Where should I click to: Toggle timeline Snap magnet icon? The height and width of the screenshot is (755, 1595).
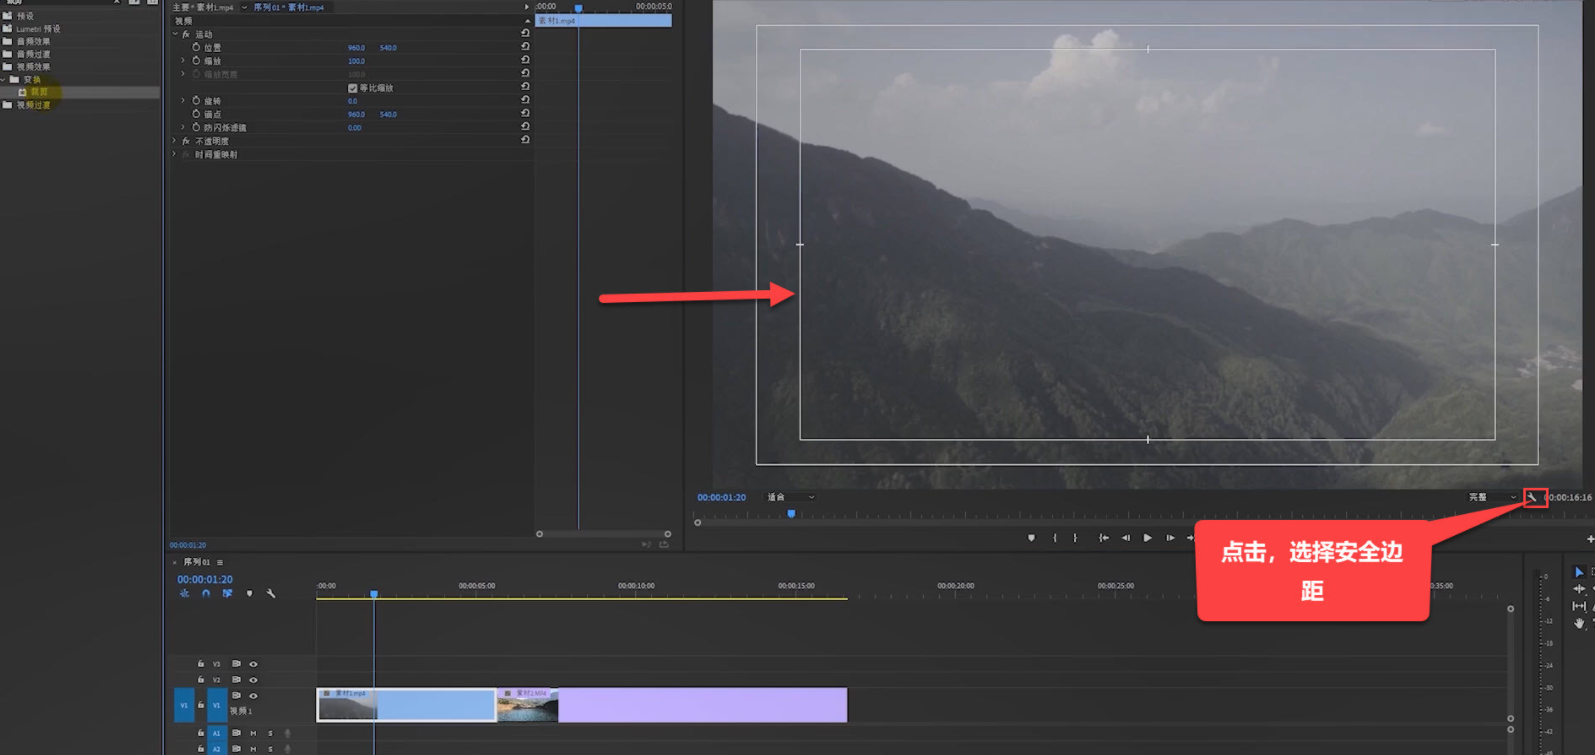(206, 594)
